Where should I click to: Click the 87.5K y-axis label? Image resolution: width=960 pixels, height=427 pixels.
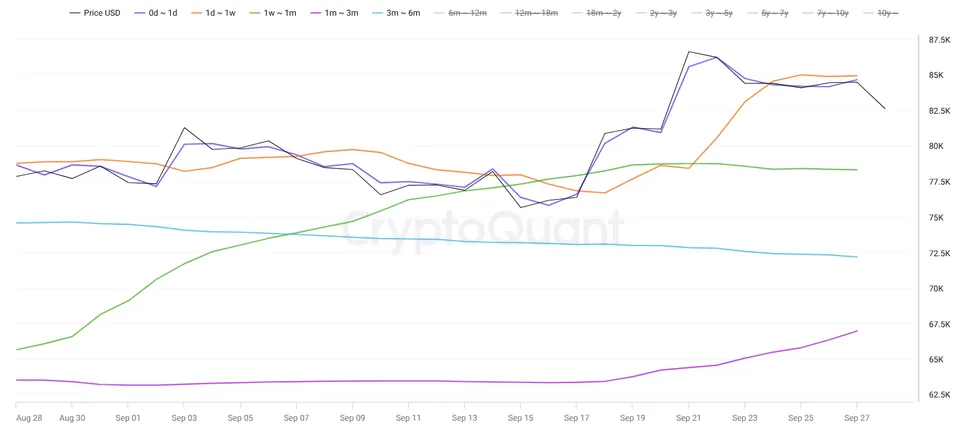point(939,40)
